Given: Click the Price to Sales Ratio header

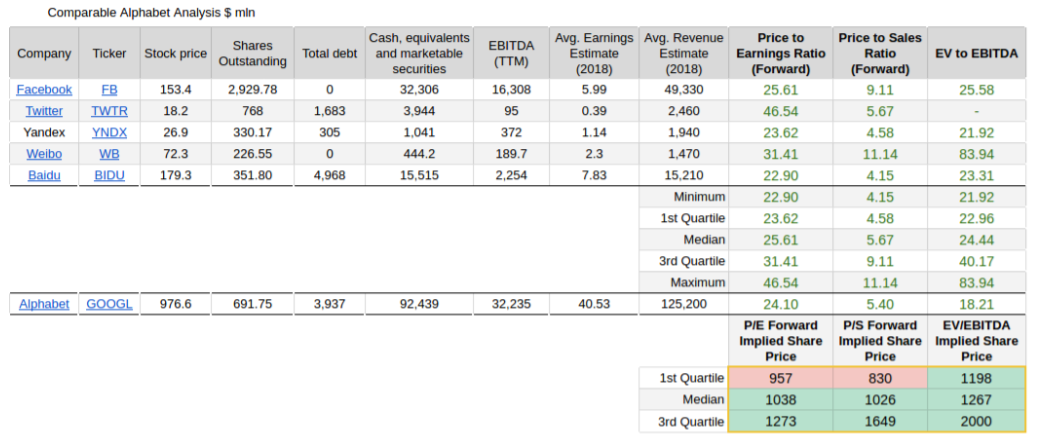Looking at the screenshot, I should pyautogui.click(x=880, y=53).
